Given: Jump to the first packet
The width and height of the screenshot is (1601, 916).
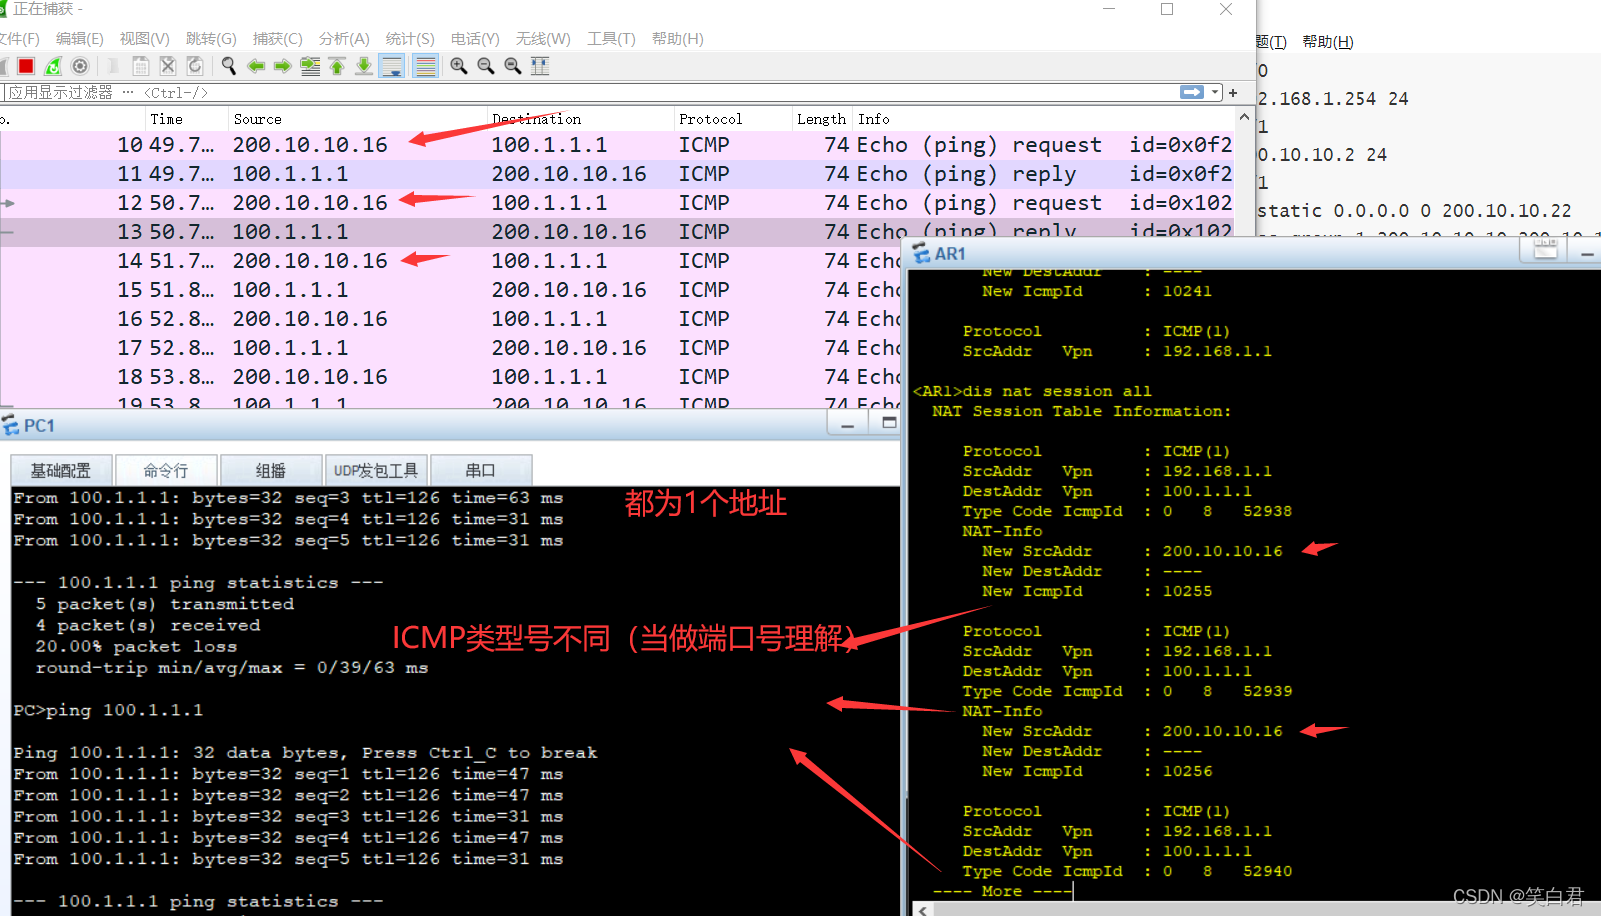Looking at the screenshot, I should pyautogui.click(x=337, y=66).
